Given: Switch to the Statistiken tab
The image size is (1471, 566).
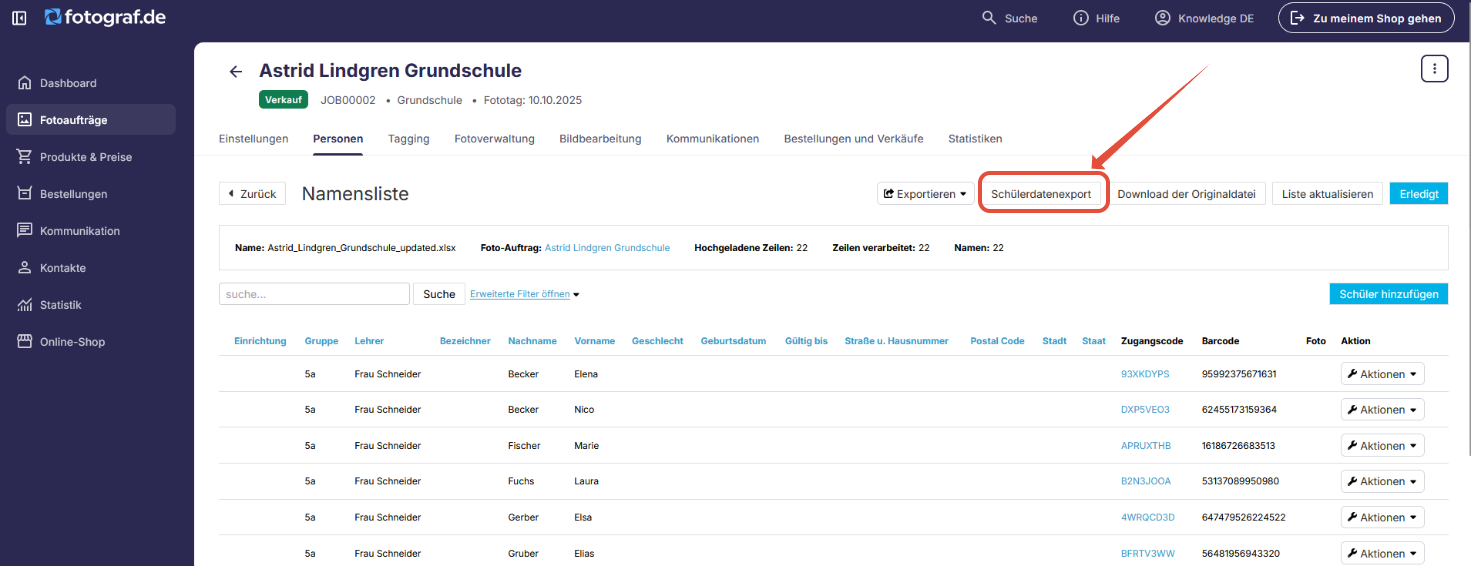Looking at the screenshot, I should point(975,139).
